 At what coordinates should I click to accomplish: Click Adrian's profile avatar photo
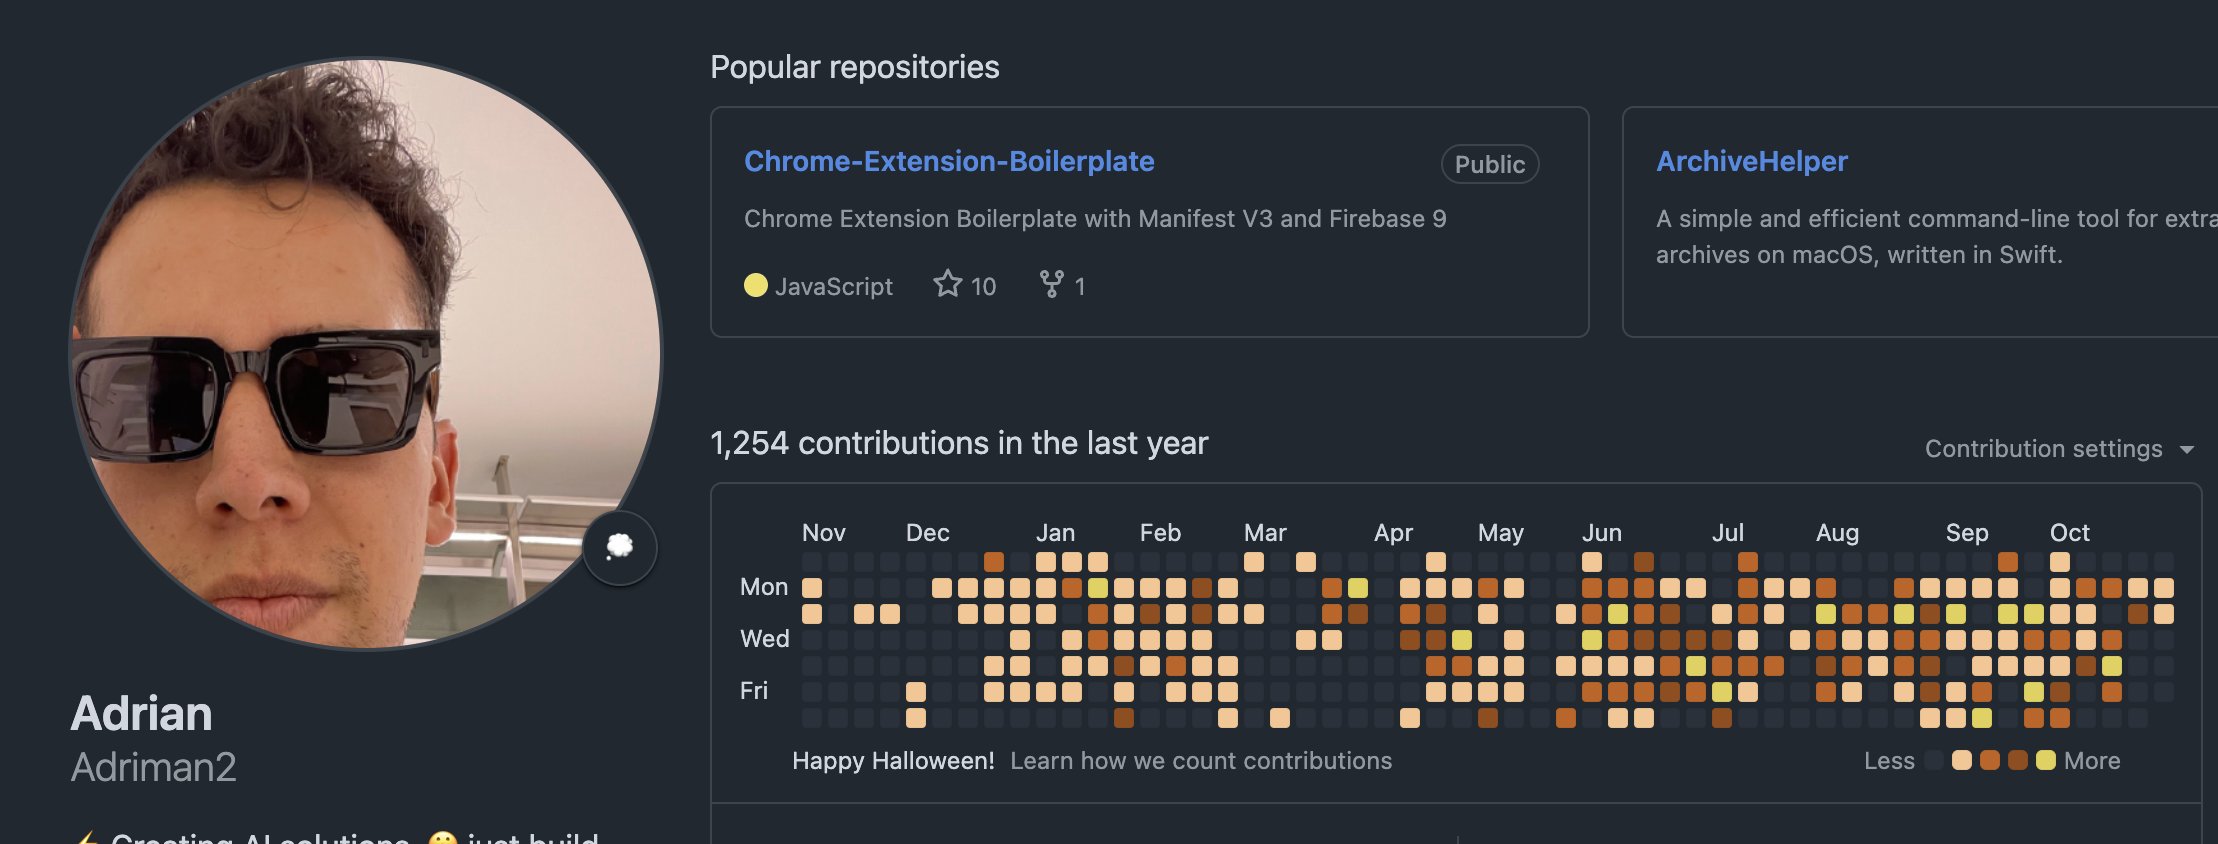pyautogui.click(x=365, y=353)
